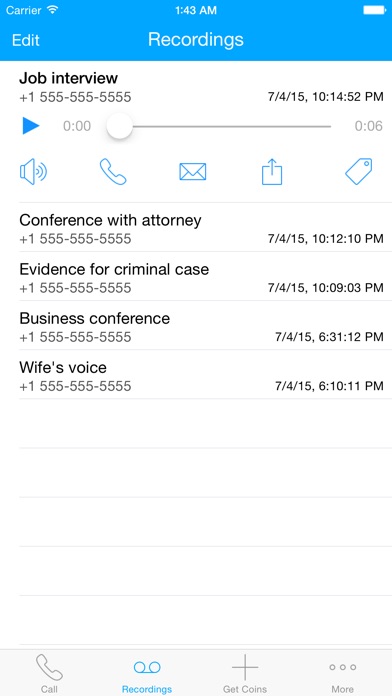The image size is (392, 696).
Task: Select the Recordings tab
Action: pyautogui.click(x=147, y=673)
